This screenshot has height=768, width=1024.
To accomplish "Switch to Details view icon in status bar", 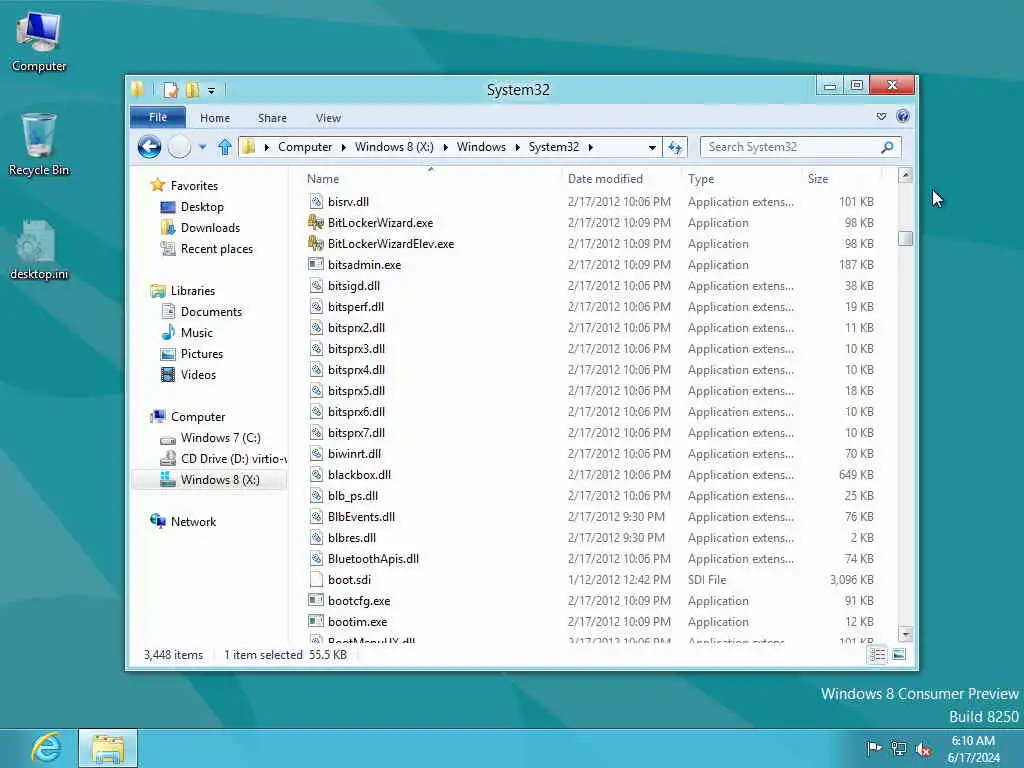I will 878,654.
